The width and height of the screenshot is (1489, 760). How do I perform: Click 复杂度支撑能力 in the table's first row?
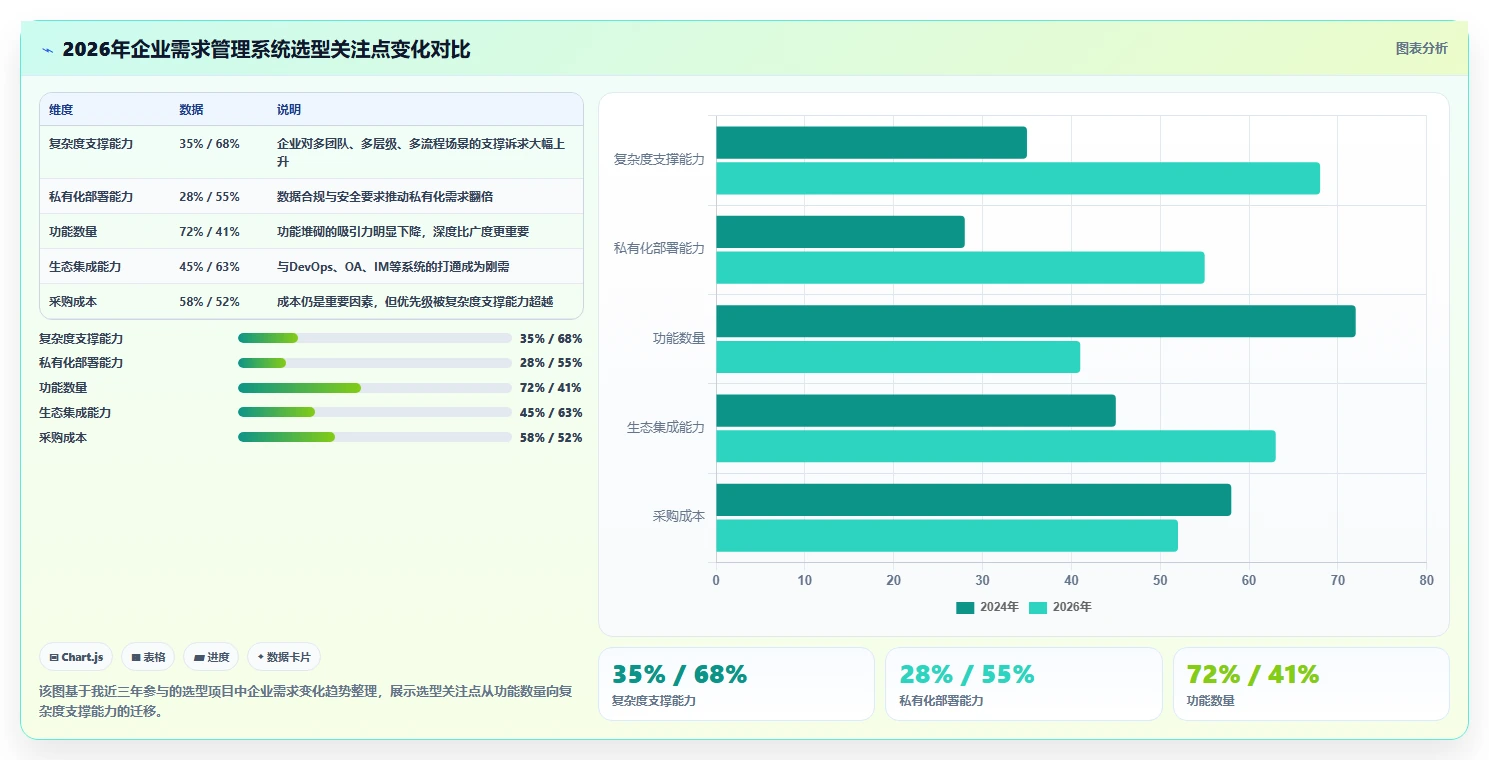pyautogui.click(x=91, y=144)
